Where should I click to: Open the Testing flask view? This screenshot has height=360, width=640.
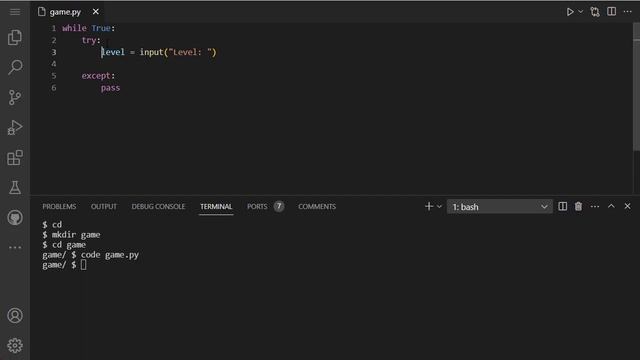[15, 187]
